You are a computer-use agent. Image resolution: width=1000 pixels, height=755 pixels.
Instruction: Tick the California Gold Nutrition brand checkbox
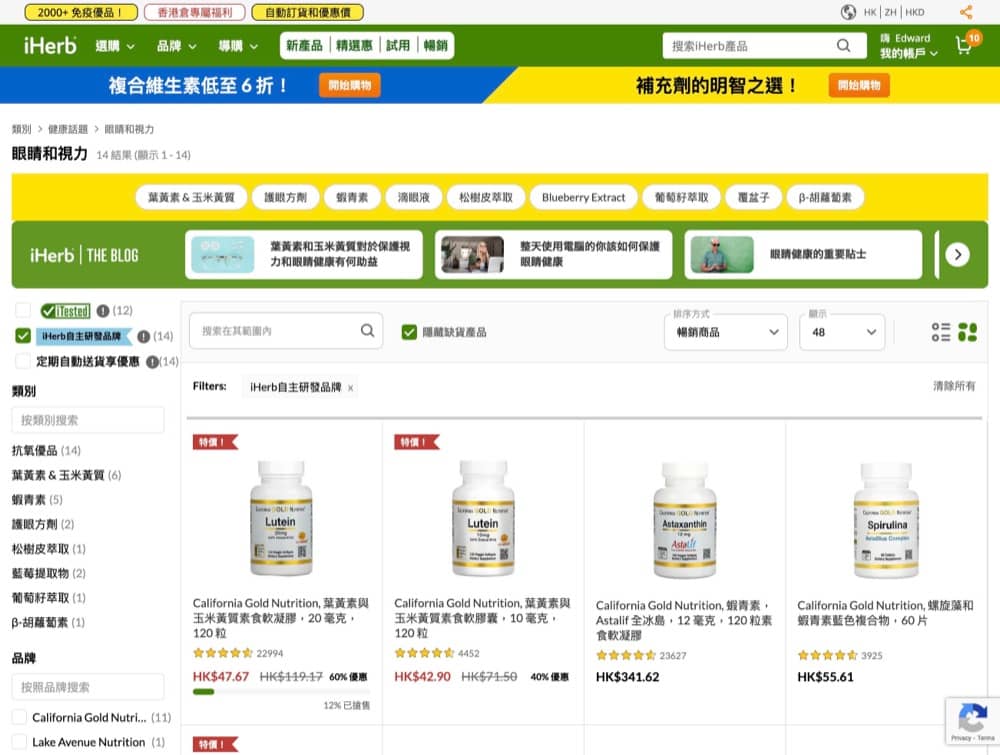click(x=20, y=717)
